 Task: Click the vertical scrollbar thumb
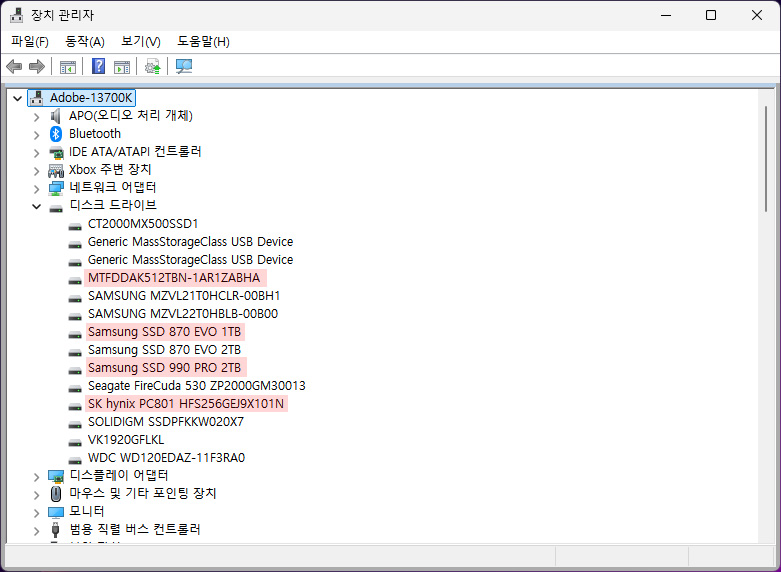767,159
